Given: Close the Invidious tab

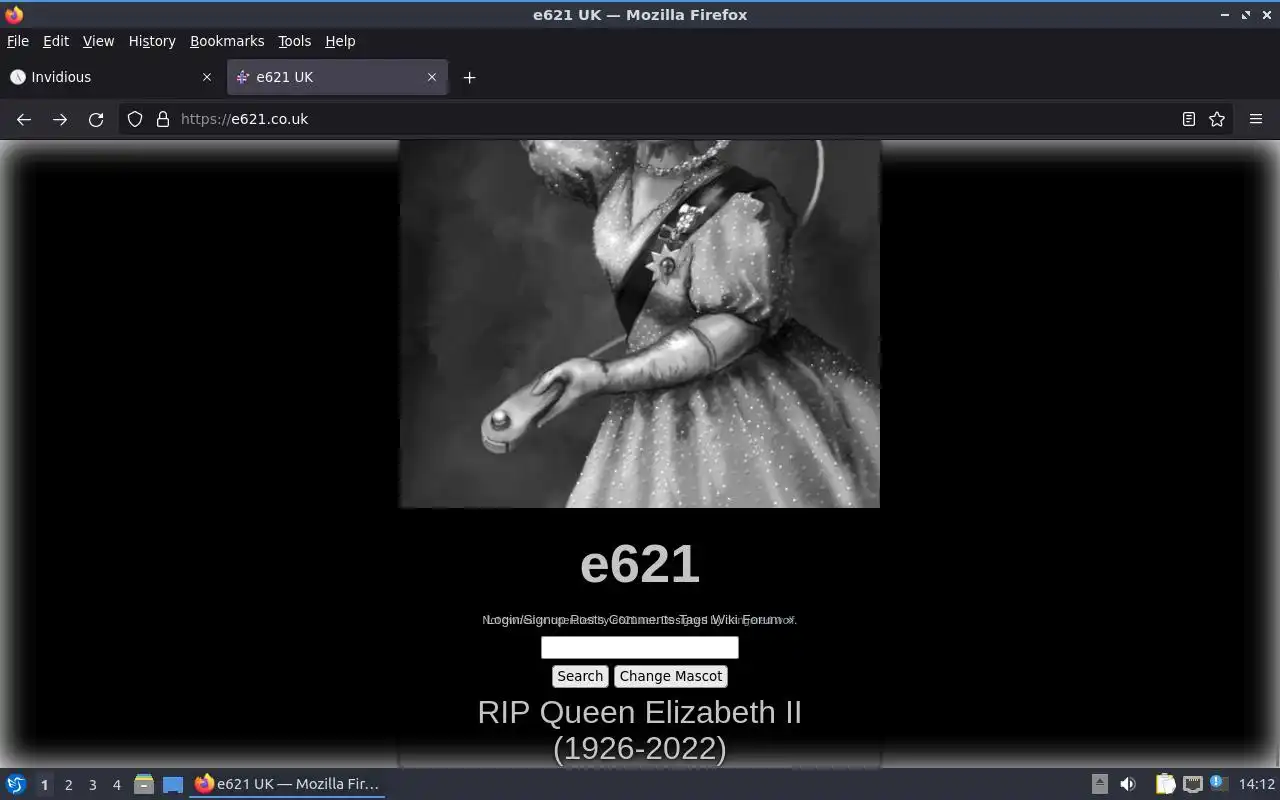Looking at the screenshot, I should click(x=207, y=77).
